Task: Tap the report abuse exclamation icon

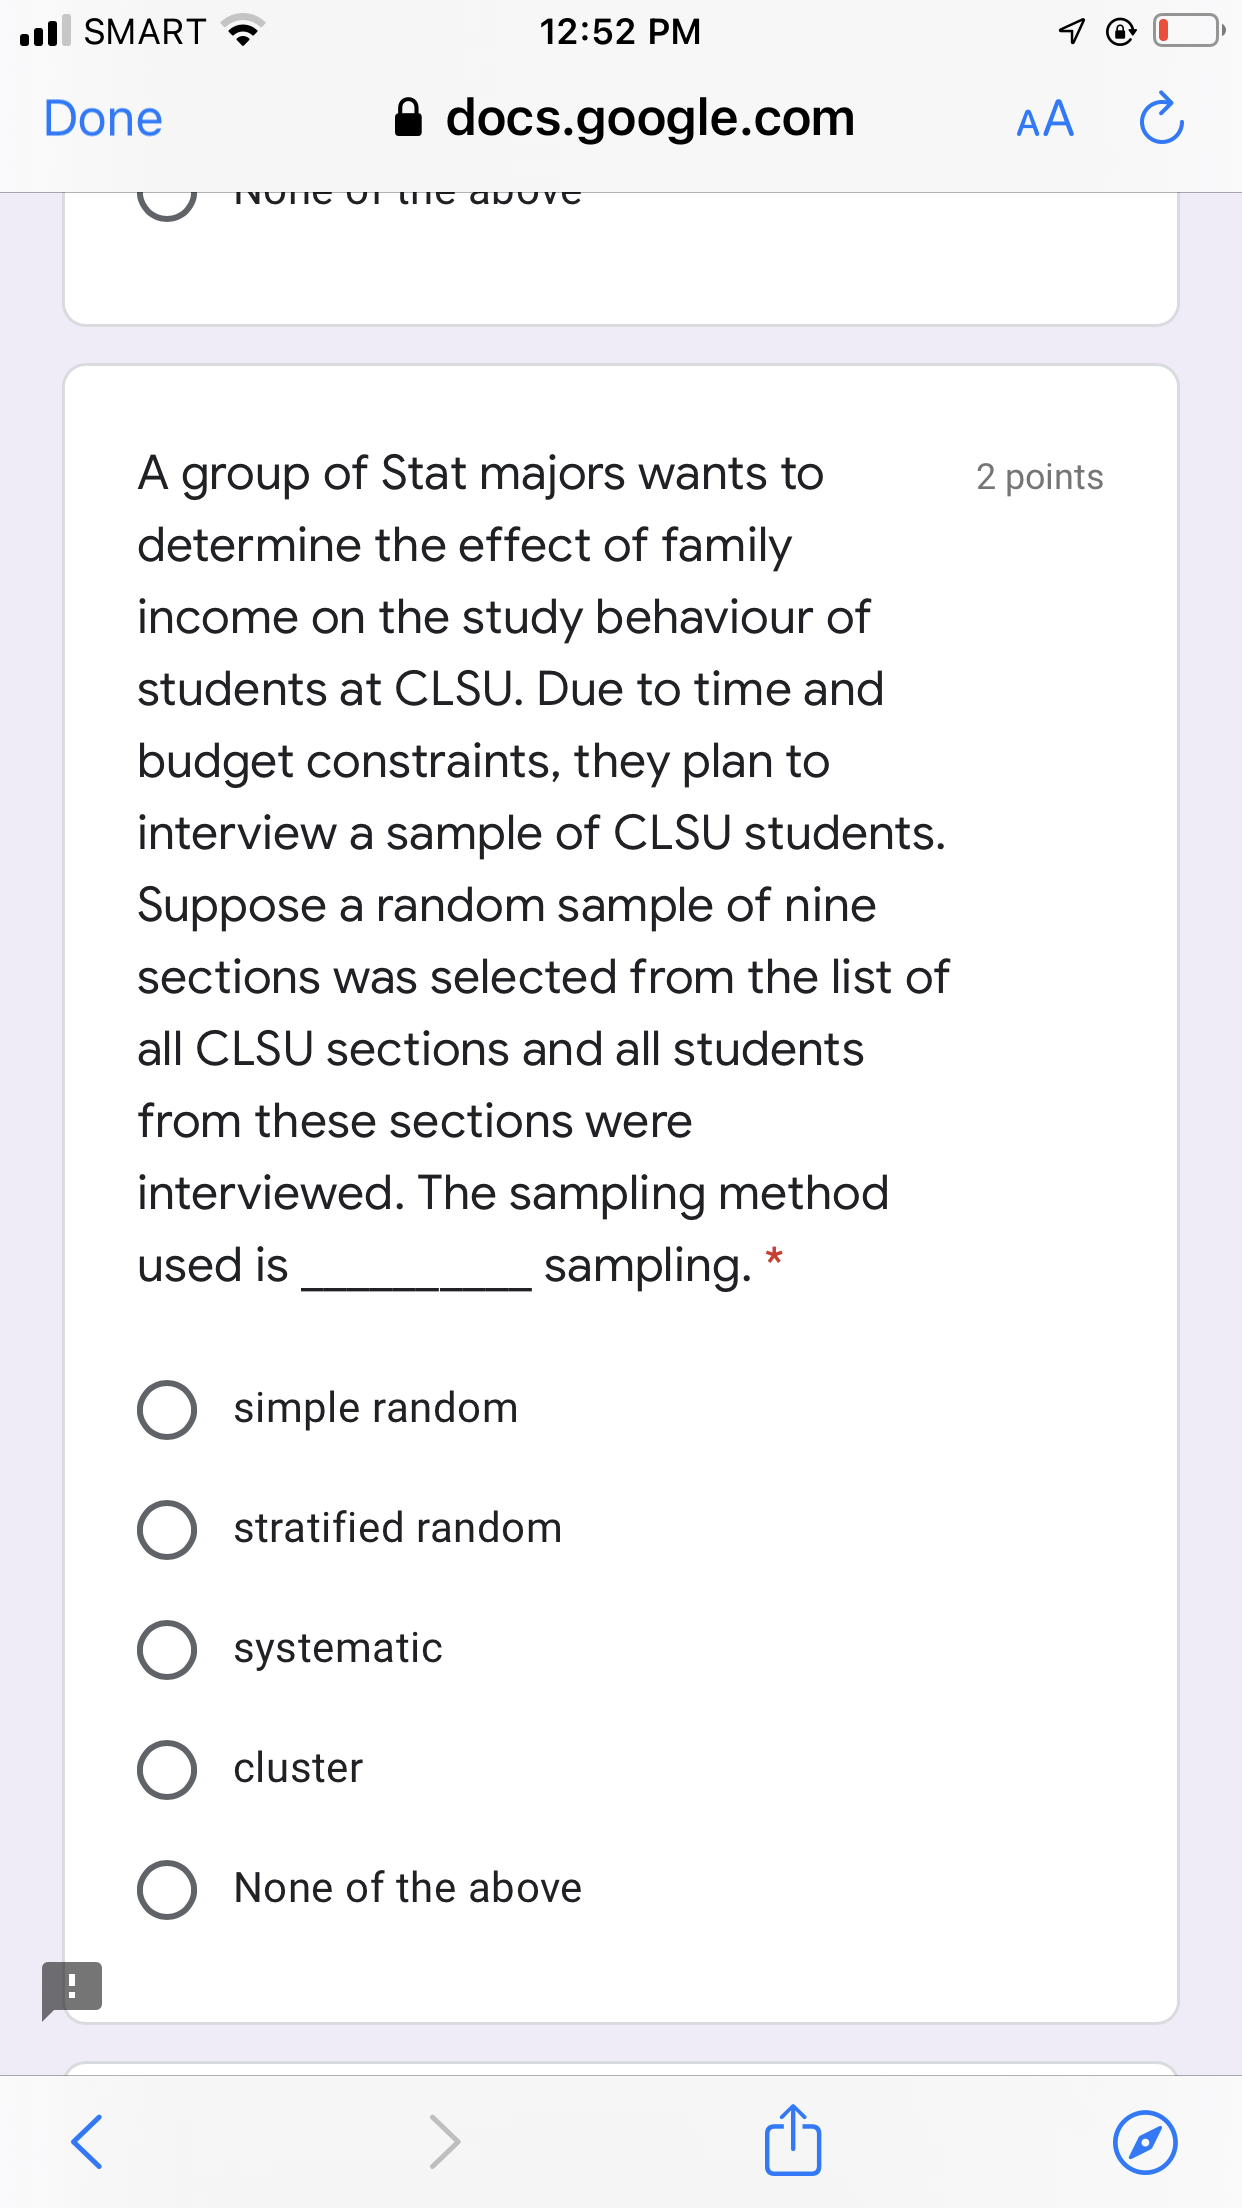Action: pyautogui.click(x=71, y=1985)
